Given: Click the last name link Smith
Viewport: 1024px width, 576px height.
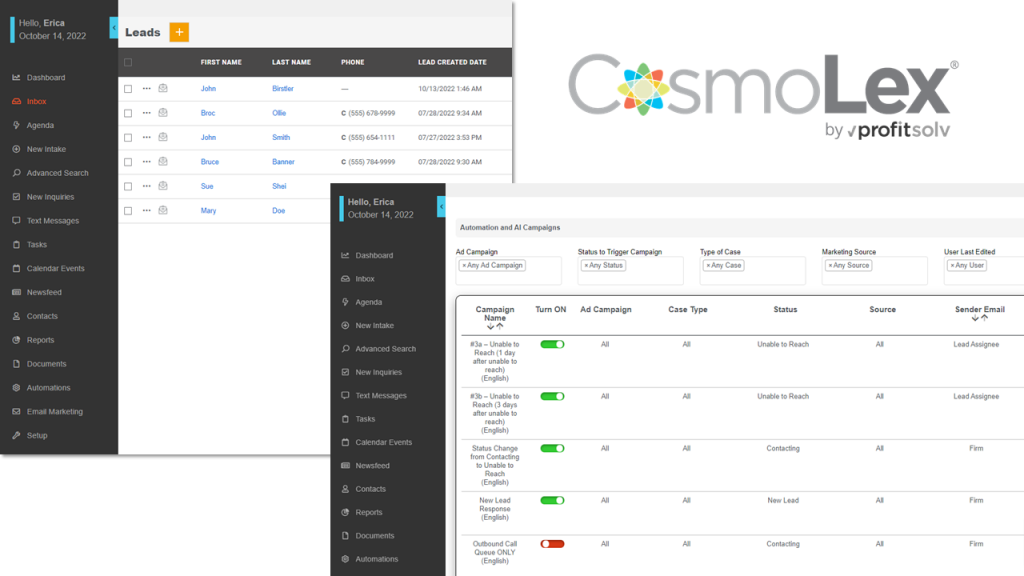Looking at the screenshot, I should pos(281,138).
